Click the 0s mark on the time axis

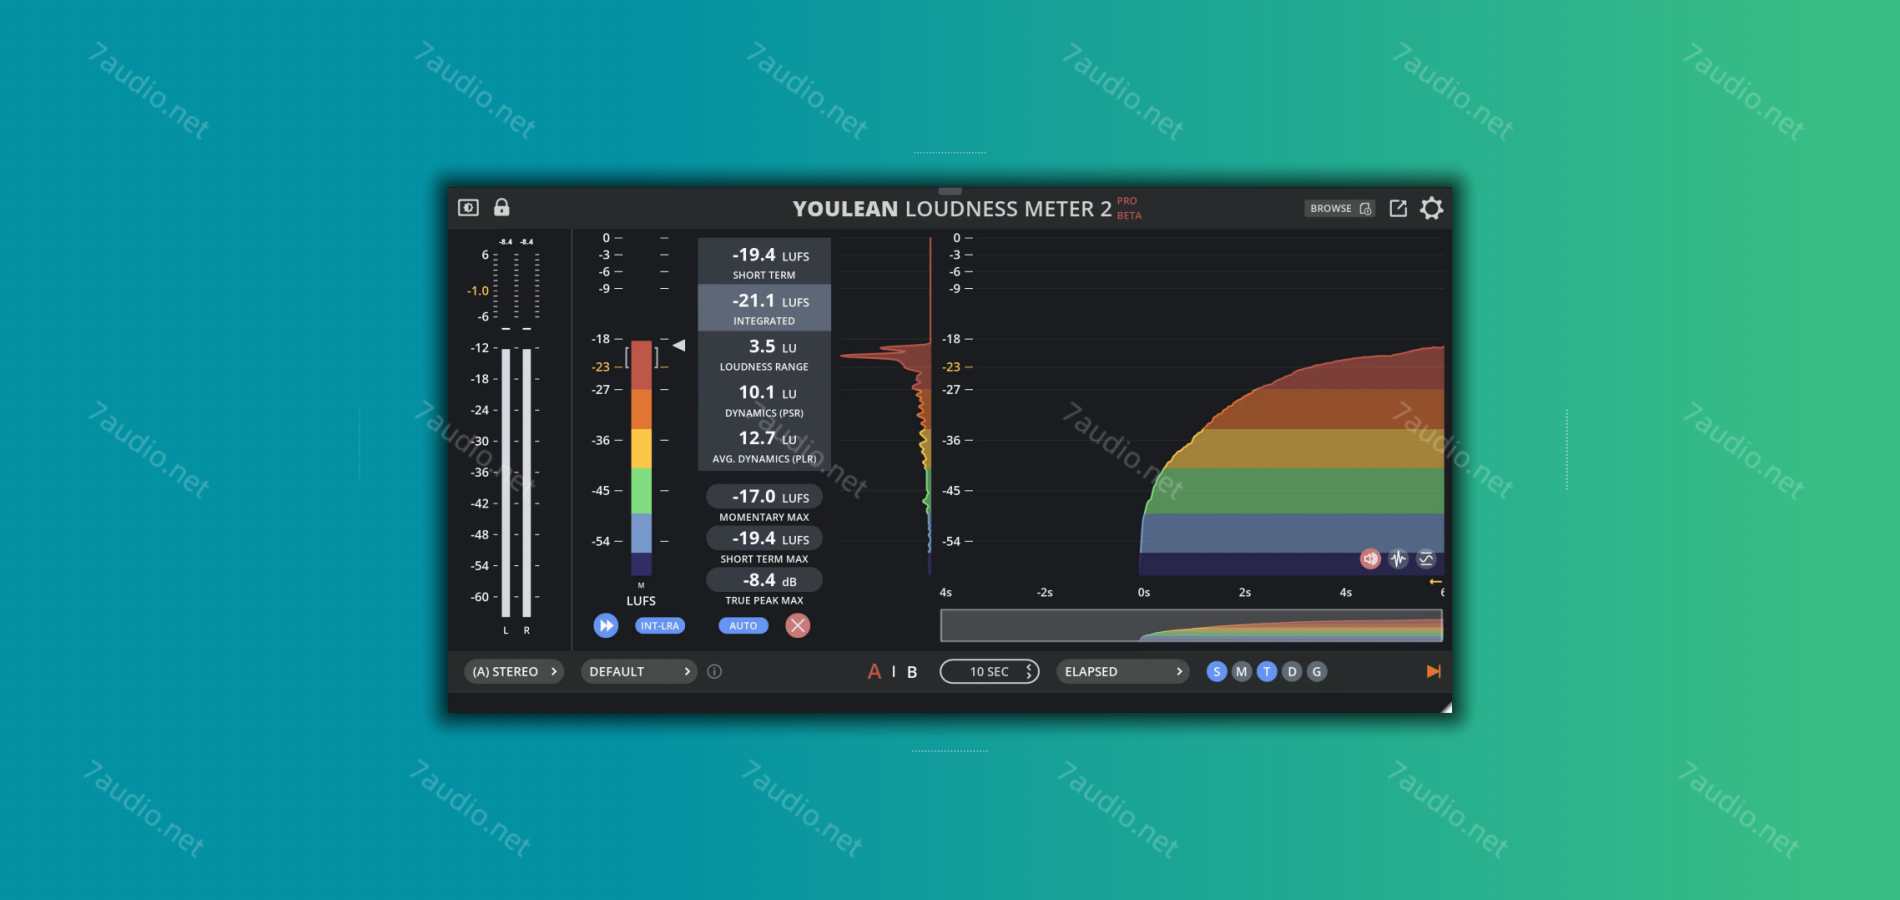pos(1143,593)
